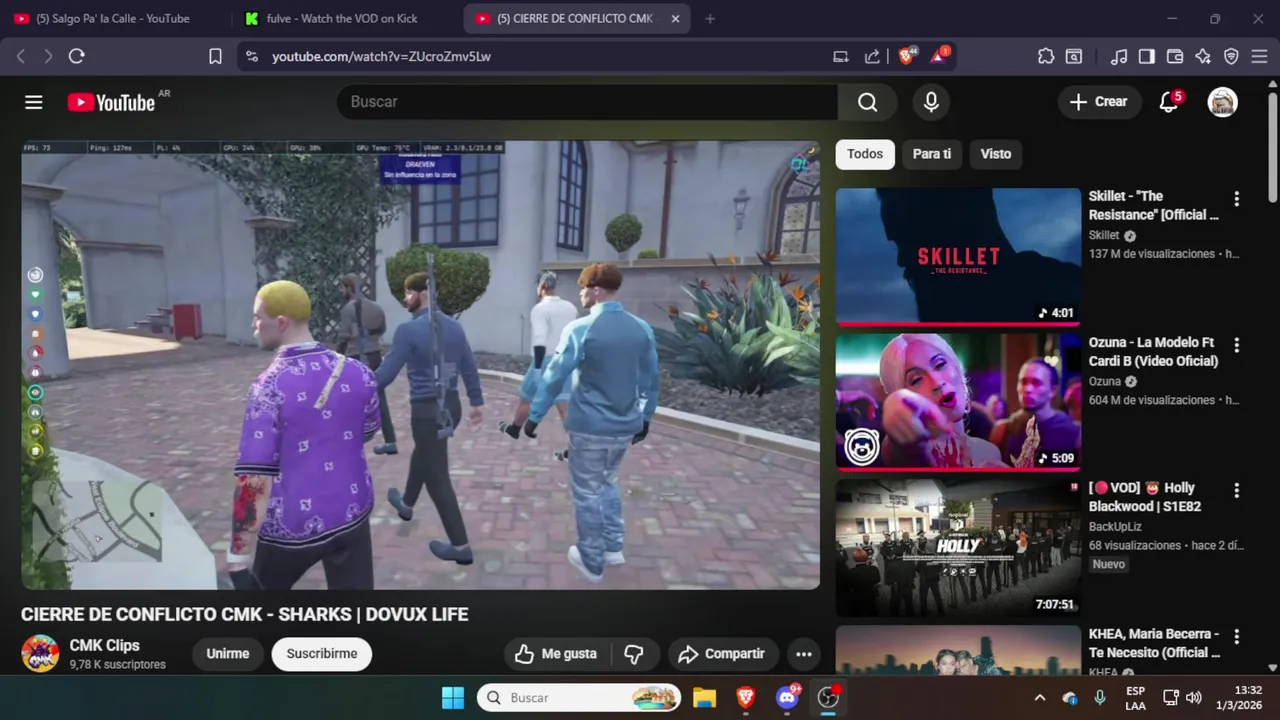The image size is (1280, 720).
Task: Bookmark this page
Action: point(215,57)
